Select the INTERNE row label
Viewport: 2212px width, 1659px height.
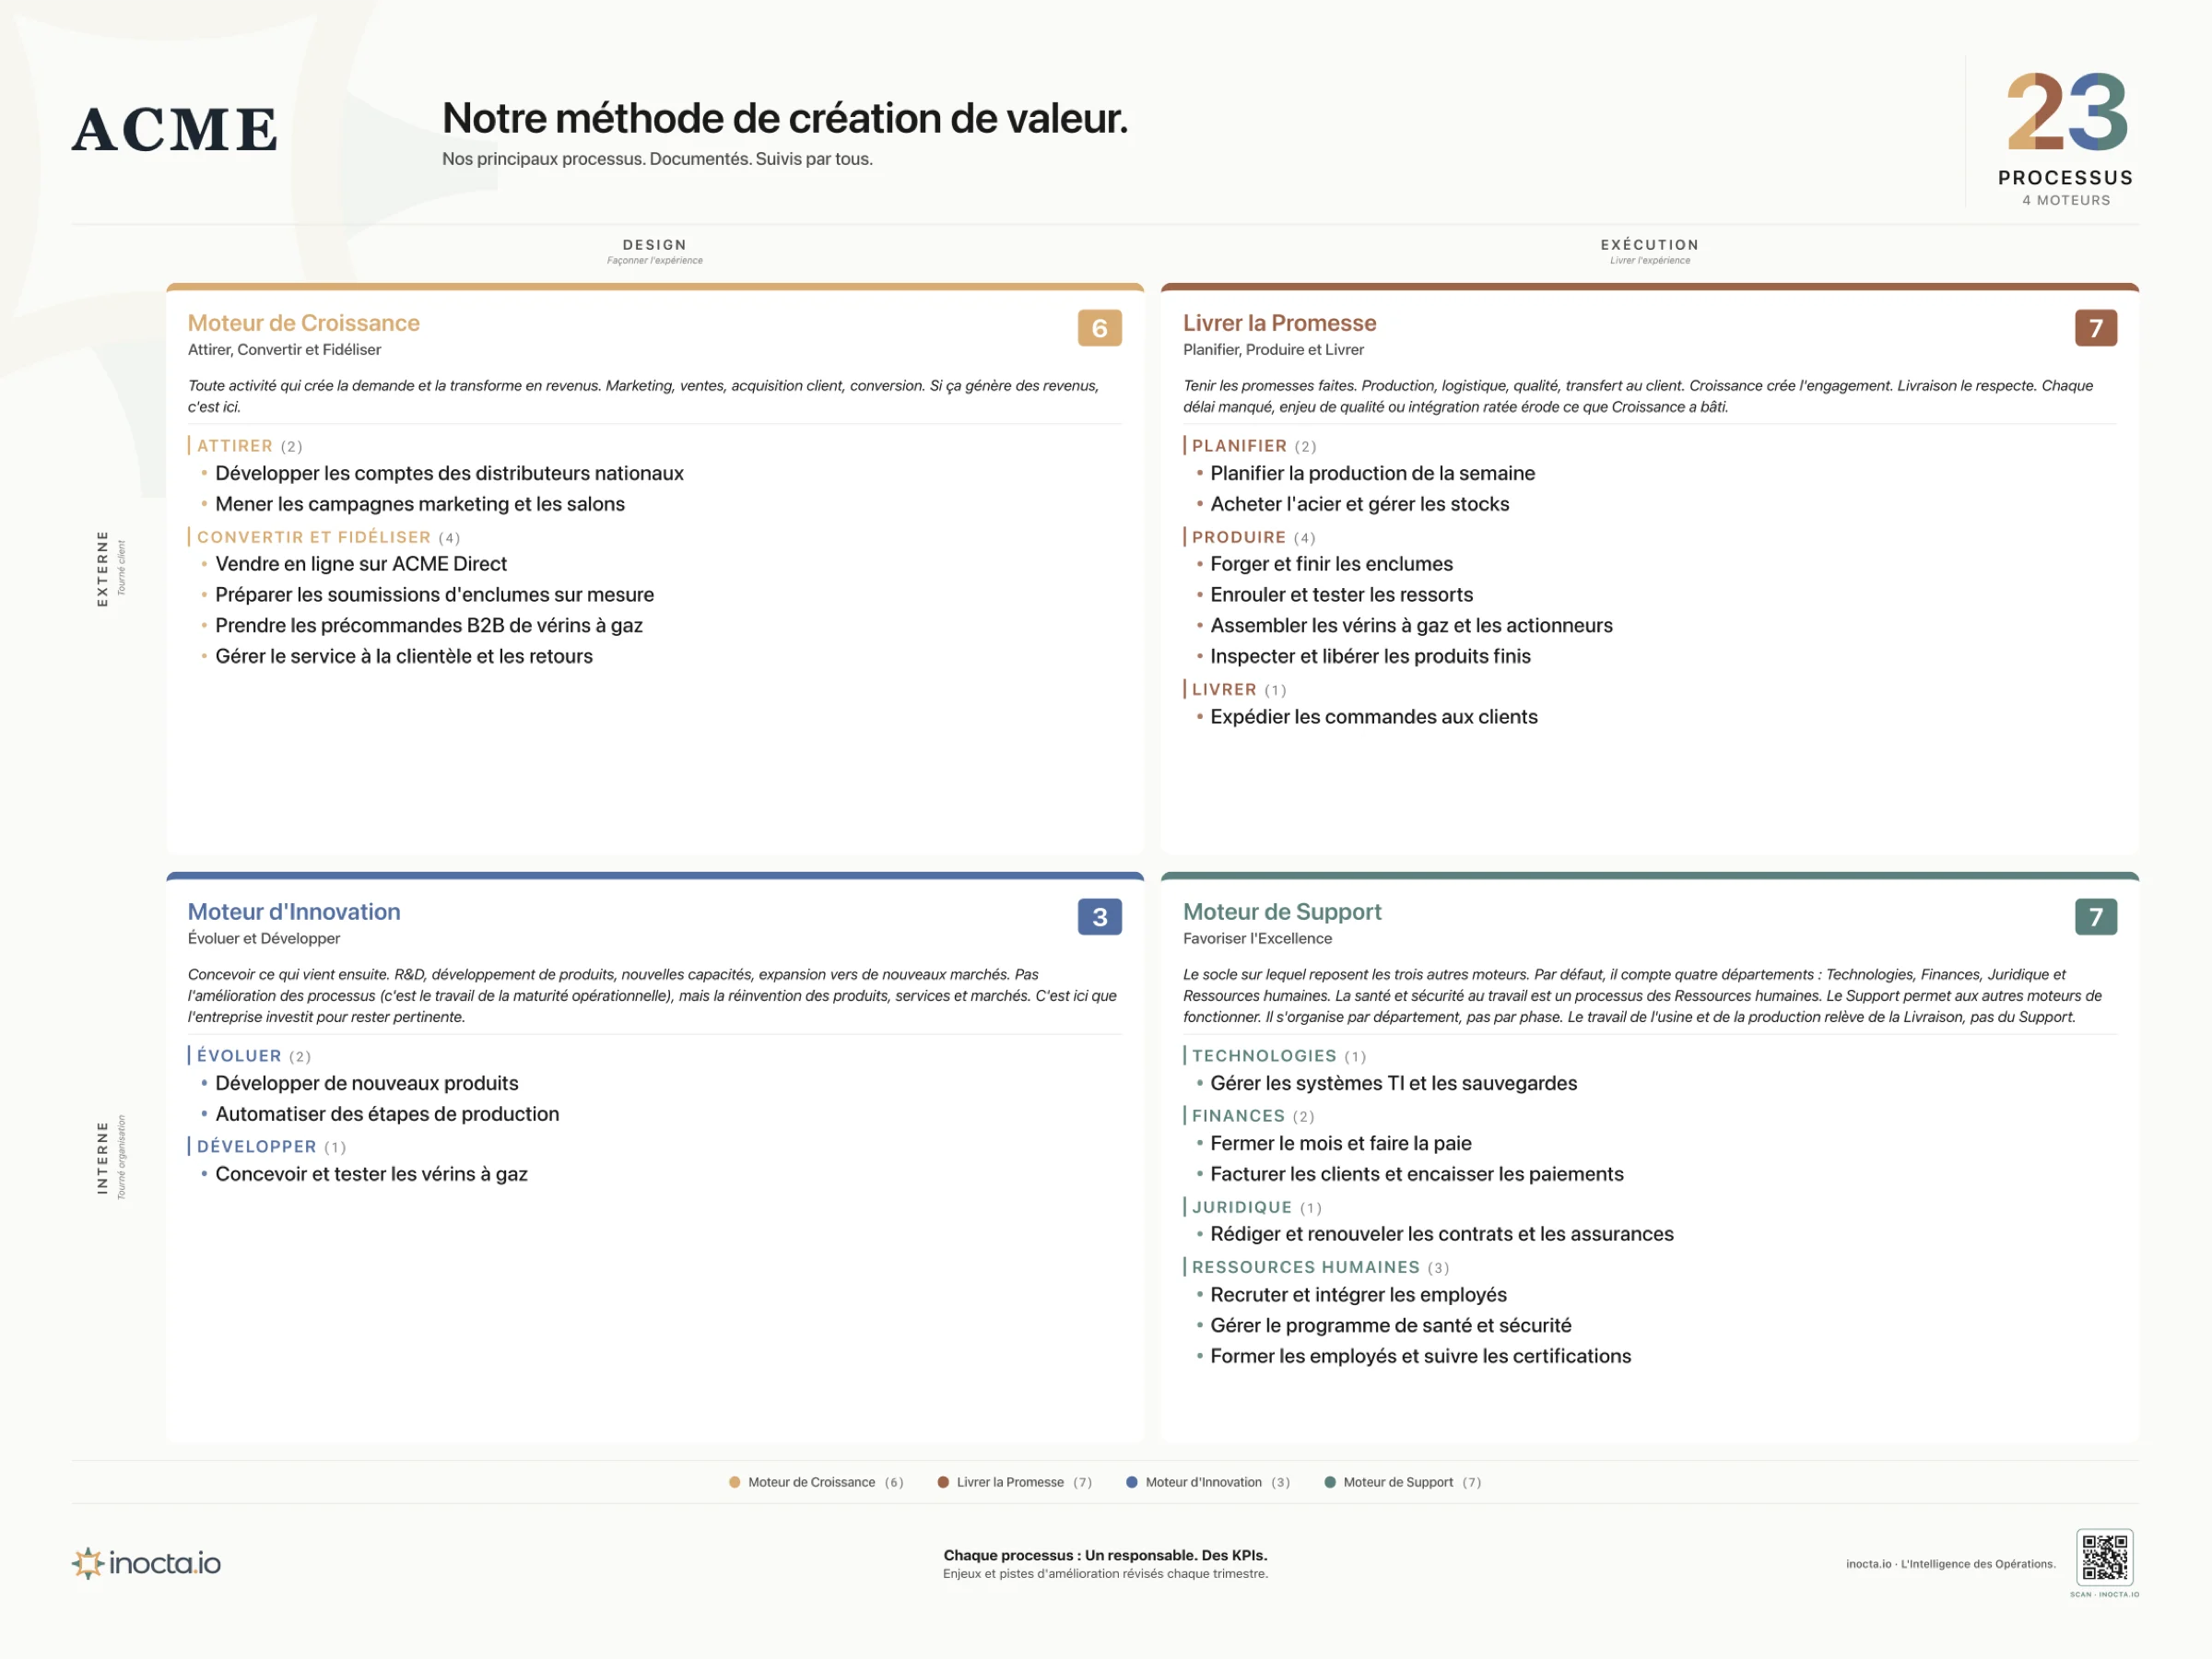coord(102,1157)
